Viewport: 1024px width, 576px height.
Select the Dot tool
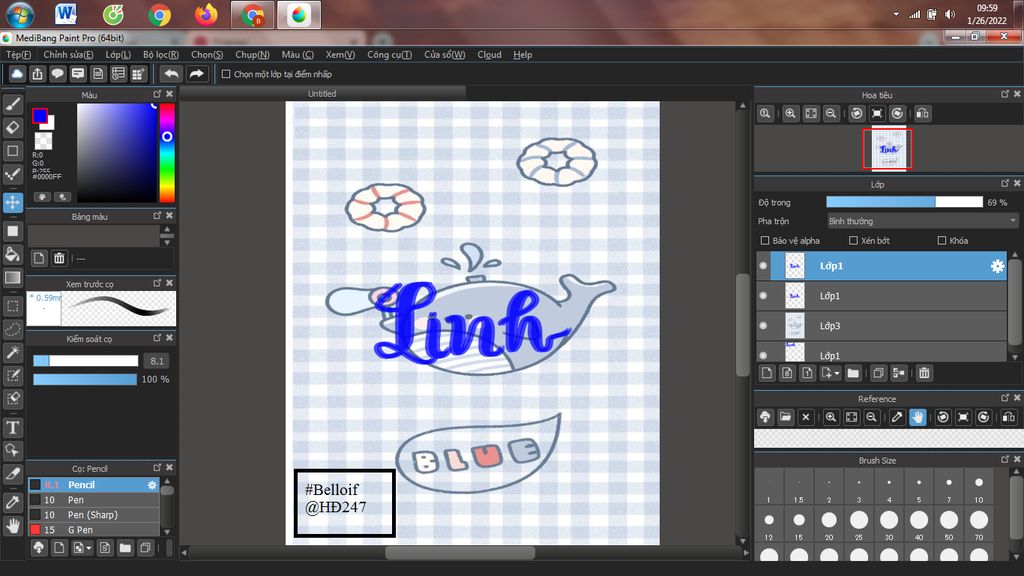pyautogui.click(x=12, y=174)
